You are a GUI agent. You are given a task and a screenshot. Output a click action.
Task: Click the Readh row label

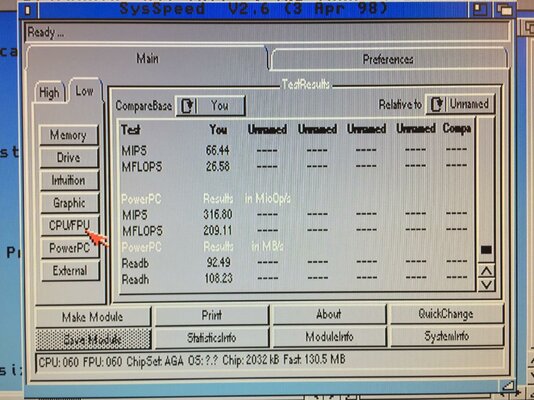point(135,279)
